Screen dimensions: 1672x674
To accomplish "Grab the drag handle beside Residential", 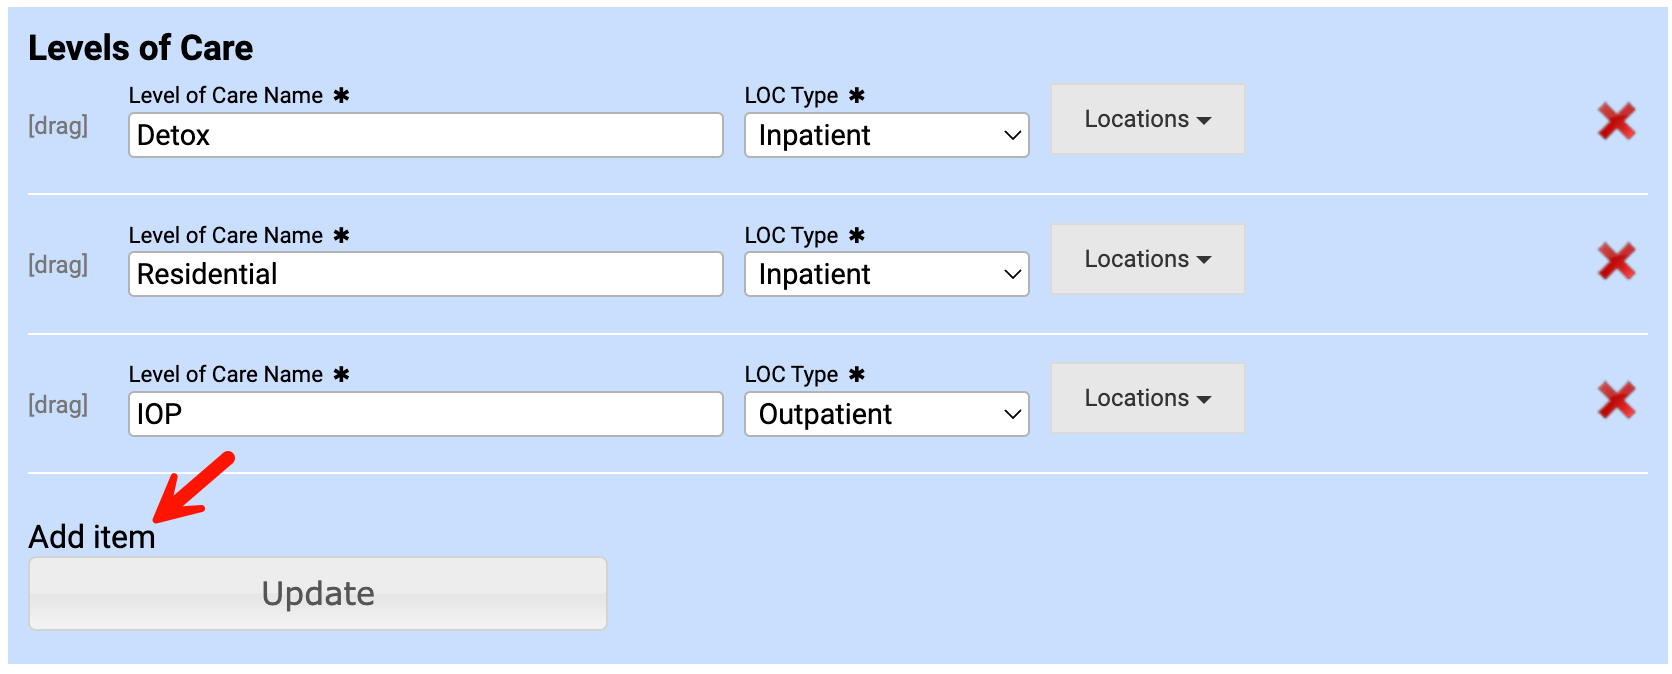I will coord(57,265).
